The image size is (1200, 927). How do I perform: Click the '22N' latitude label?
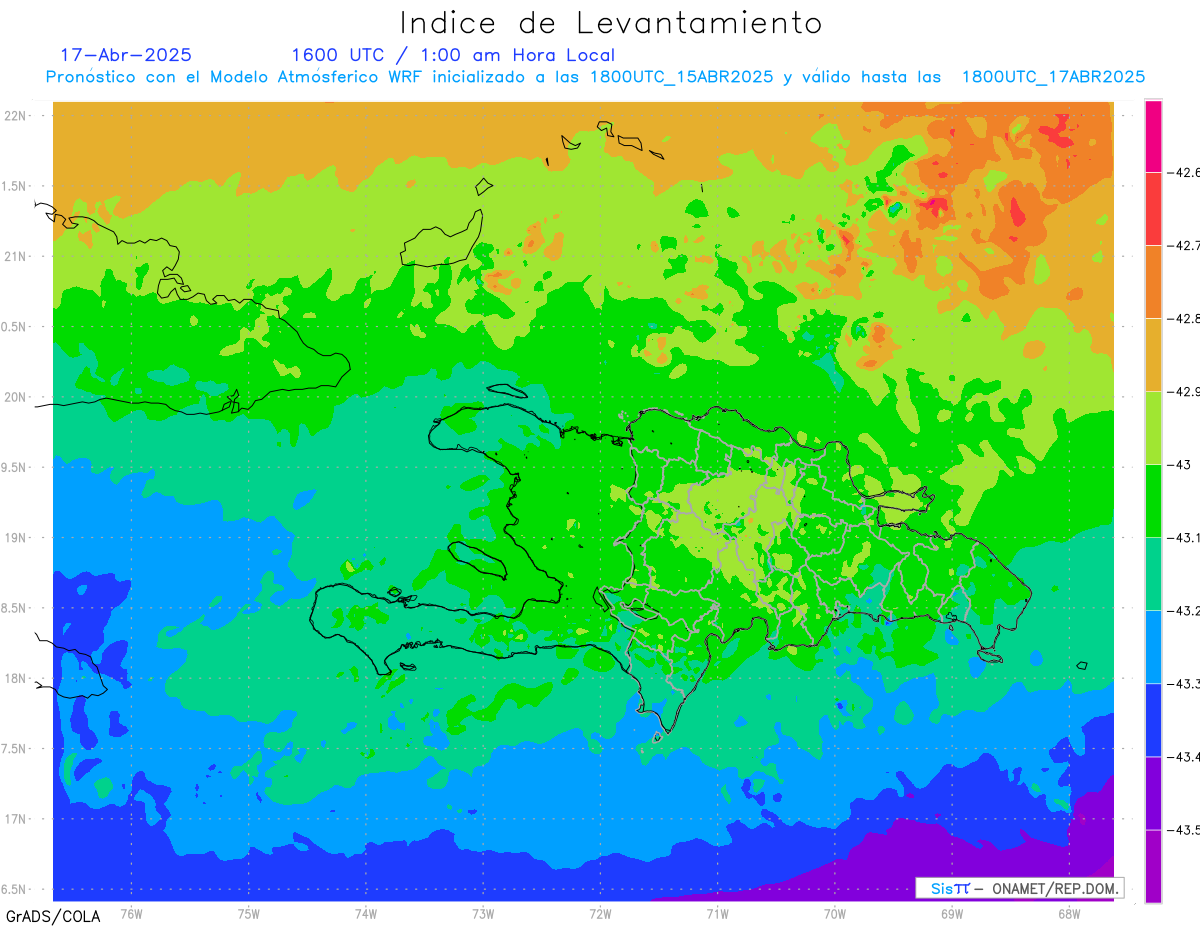[x=17, y=116]
